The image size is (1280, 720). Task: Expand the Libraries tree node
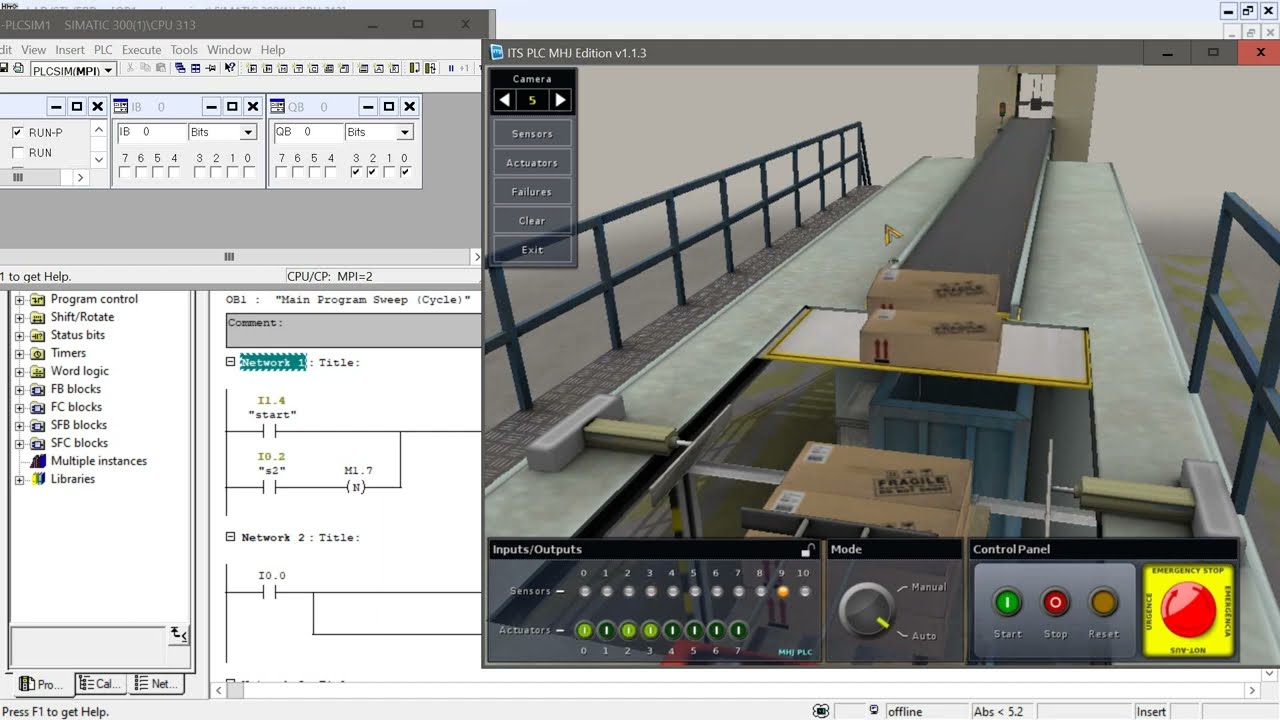[19, 479]
